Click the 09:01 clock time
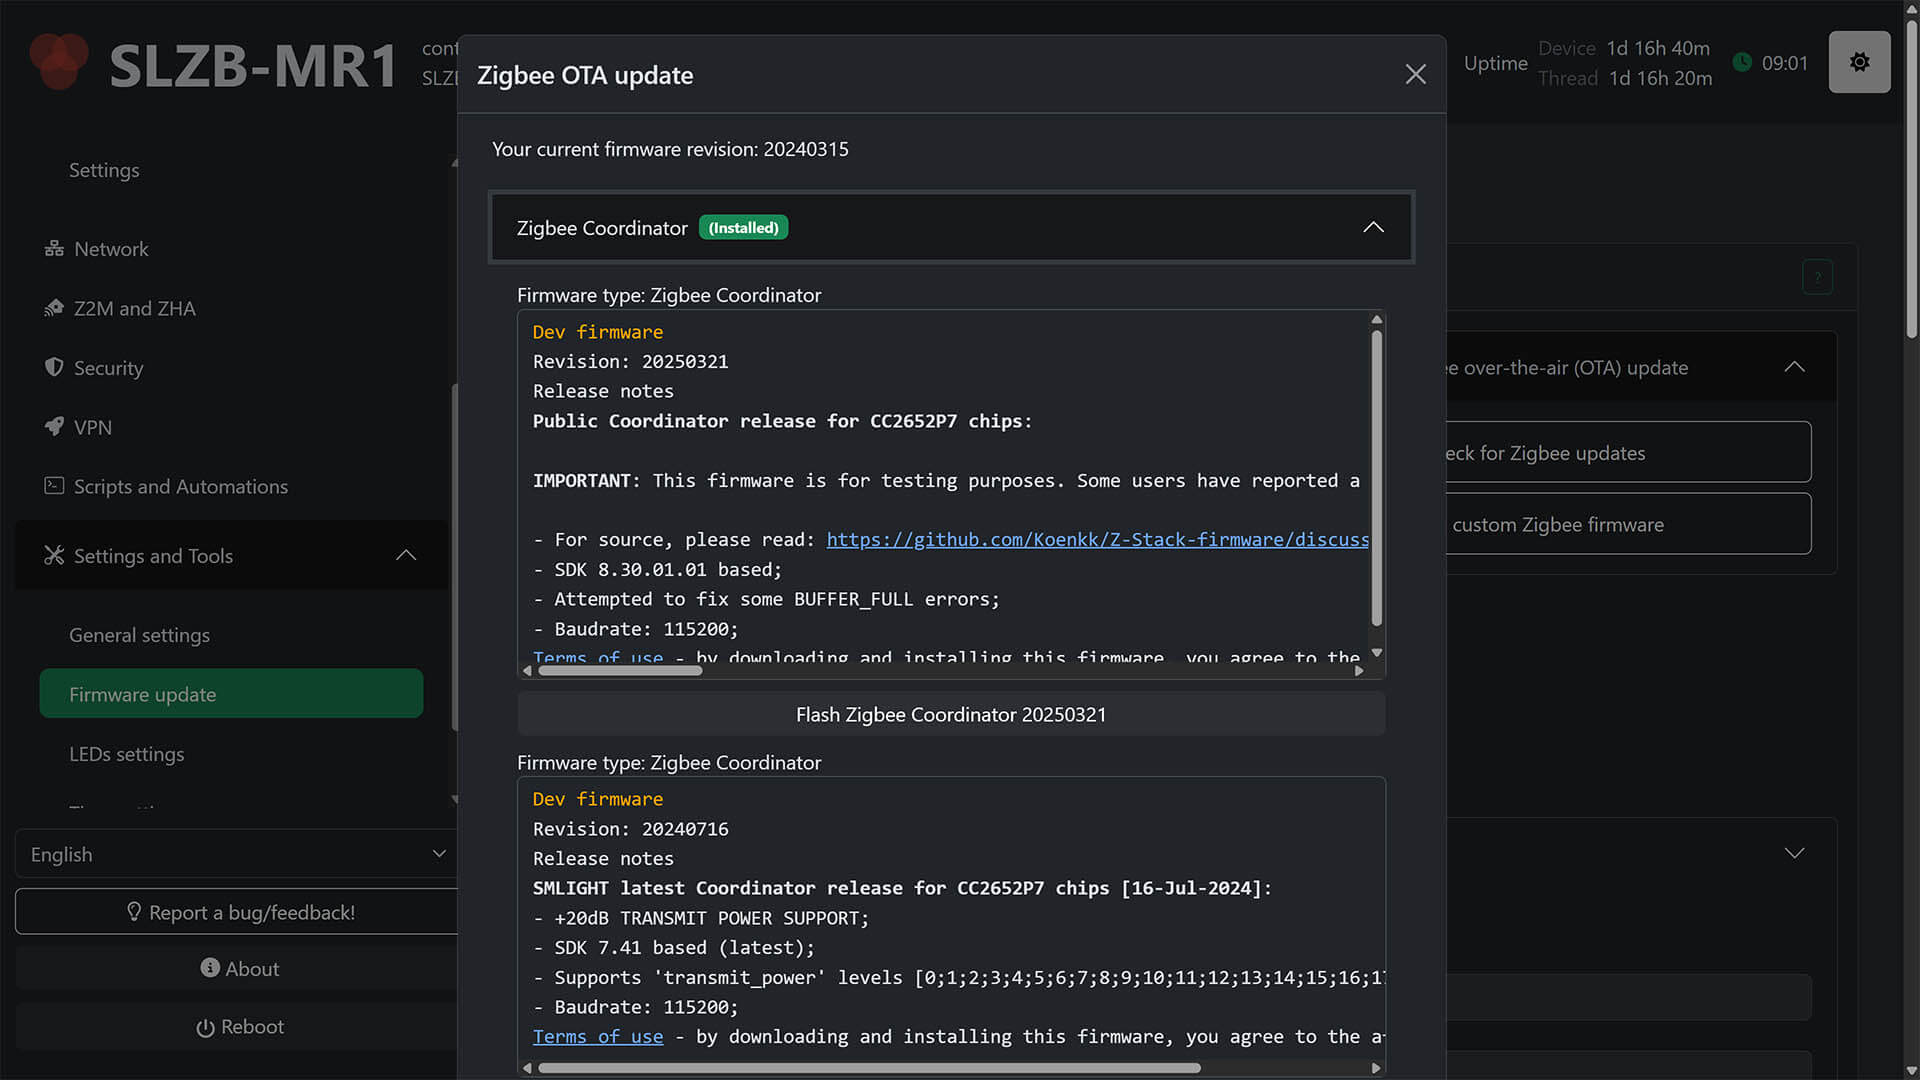Screen dimensions: 1920x1080 1785,63
